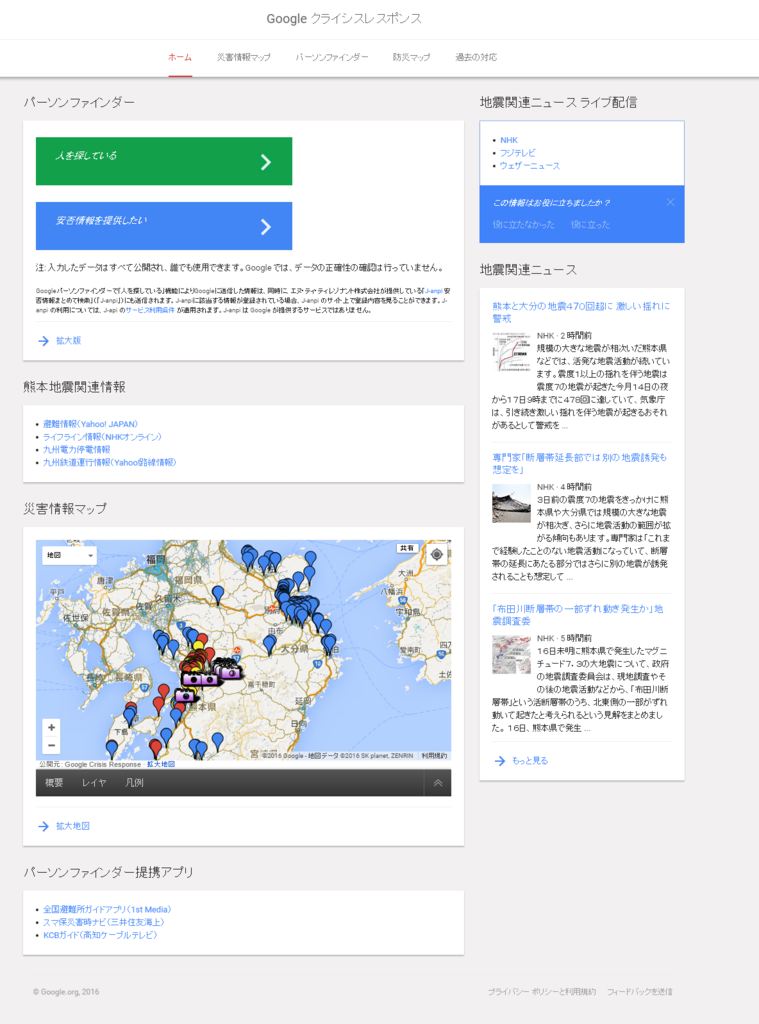
Task: Open 九州鉄道運行情報 Yahoo路線情報 link
Action: (110, 462)
